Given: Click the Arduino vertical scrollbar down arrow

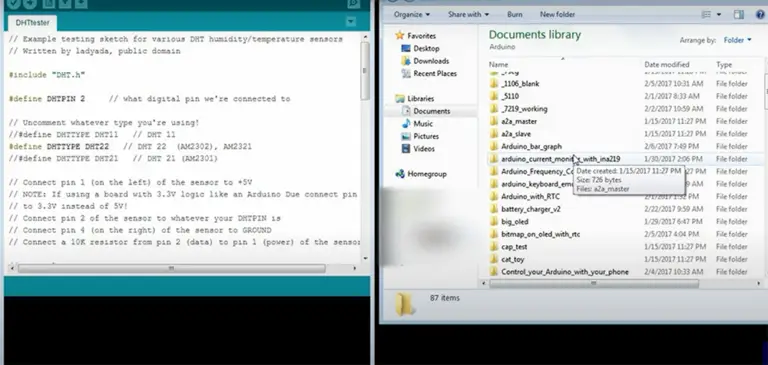Looking at the screenshot, I should coord(365,258).
